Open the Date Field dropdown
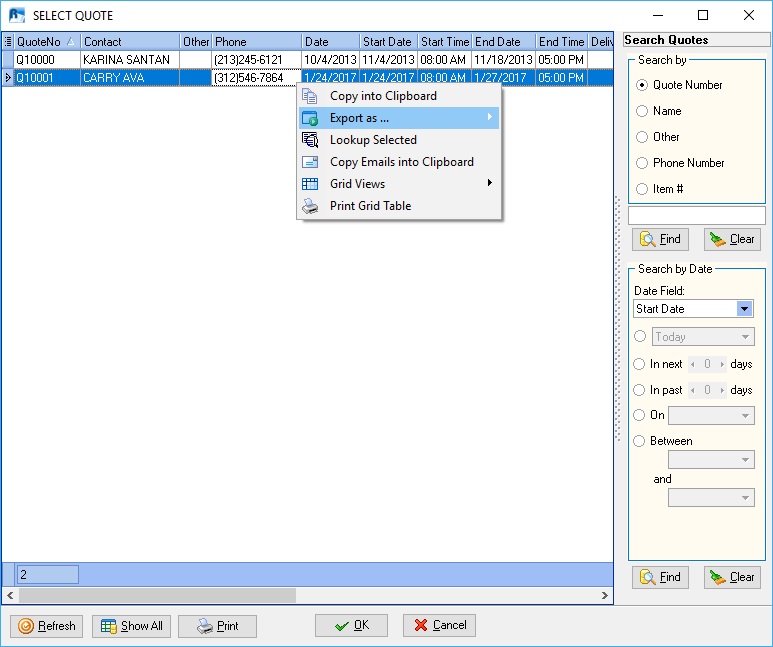The width and height of the screenshot is (773, 647). point(744,309)
